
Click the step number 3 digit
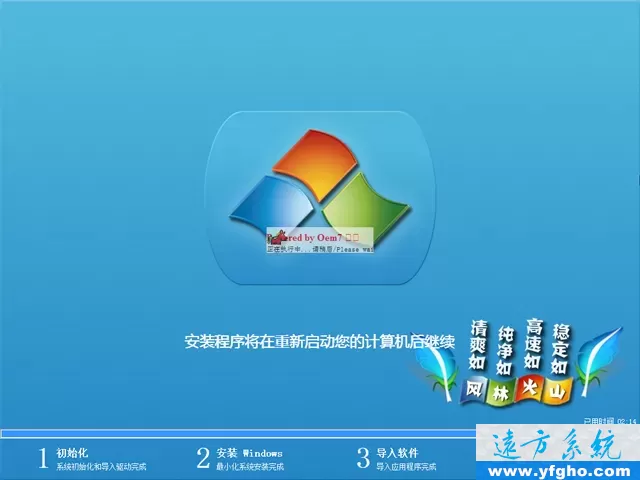(x=363, y=458)
